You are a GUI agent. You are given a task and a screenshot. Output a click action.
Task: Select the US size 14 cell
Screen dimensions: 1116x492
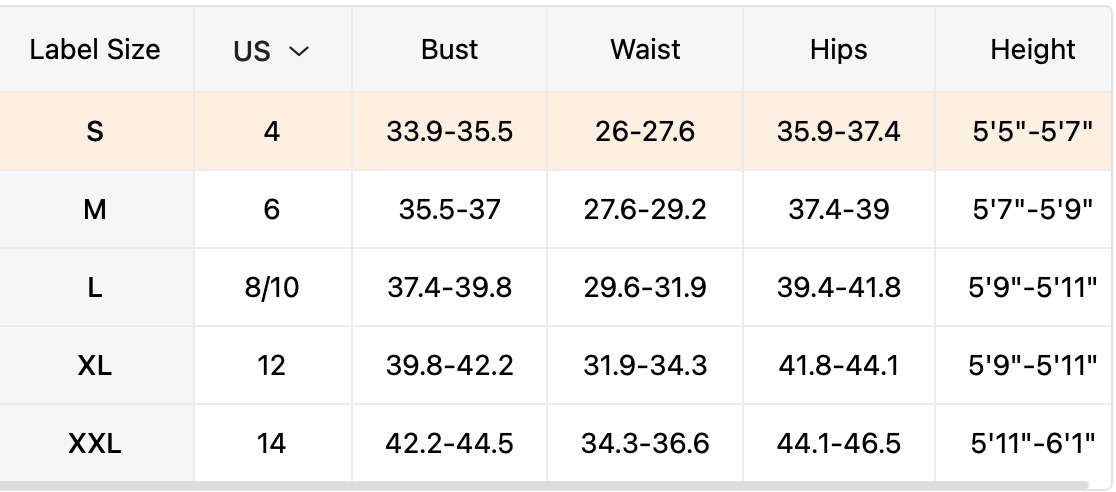272,443
